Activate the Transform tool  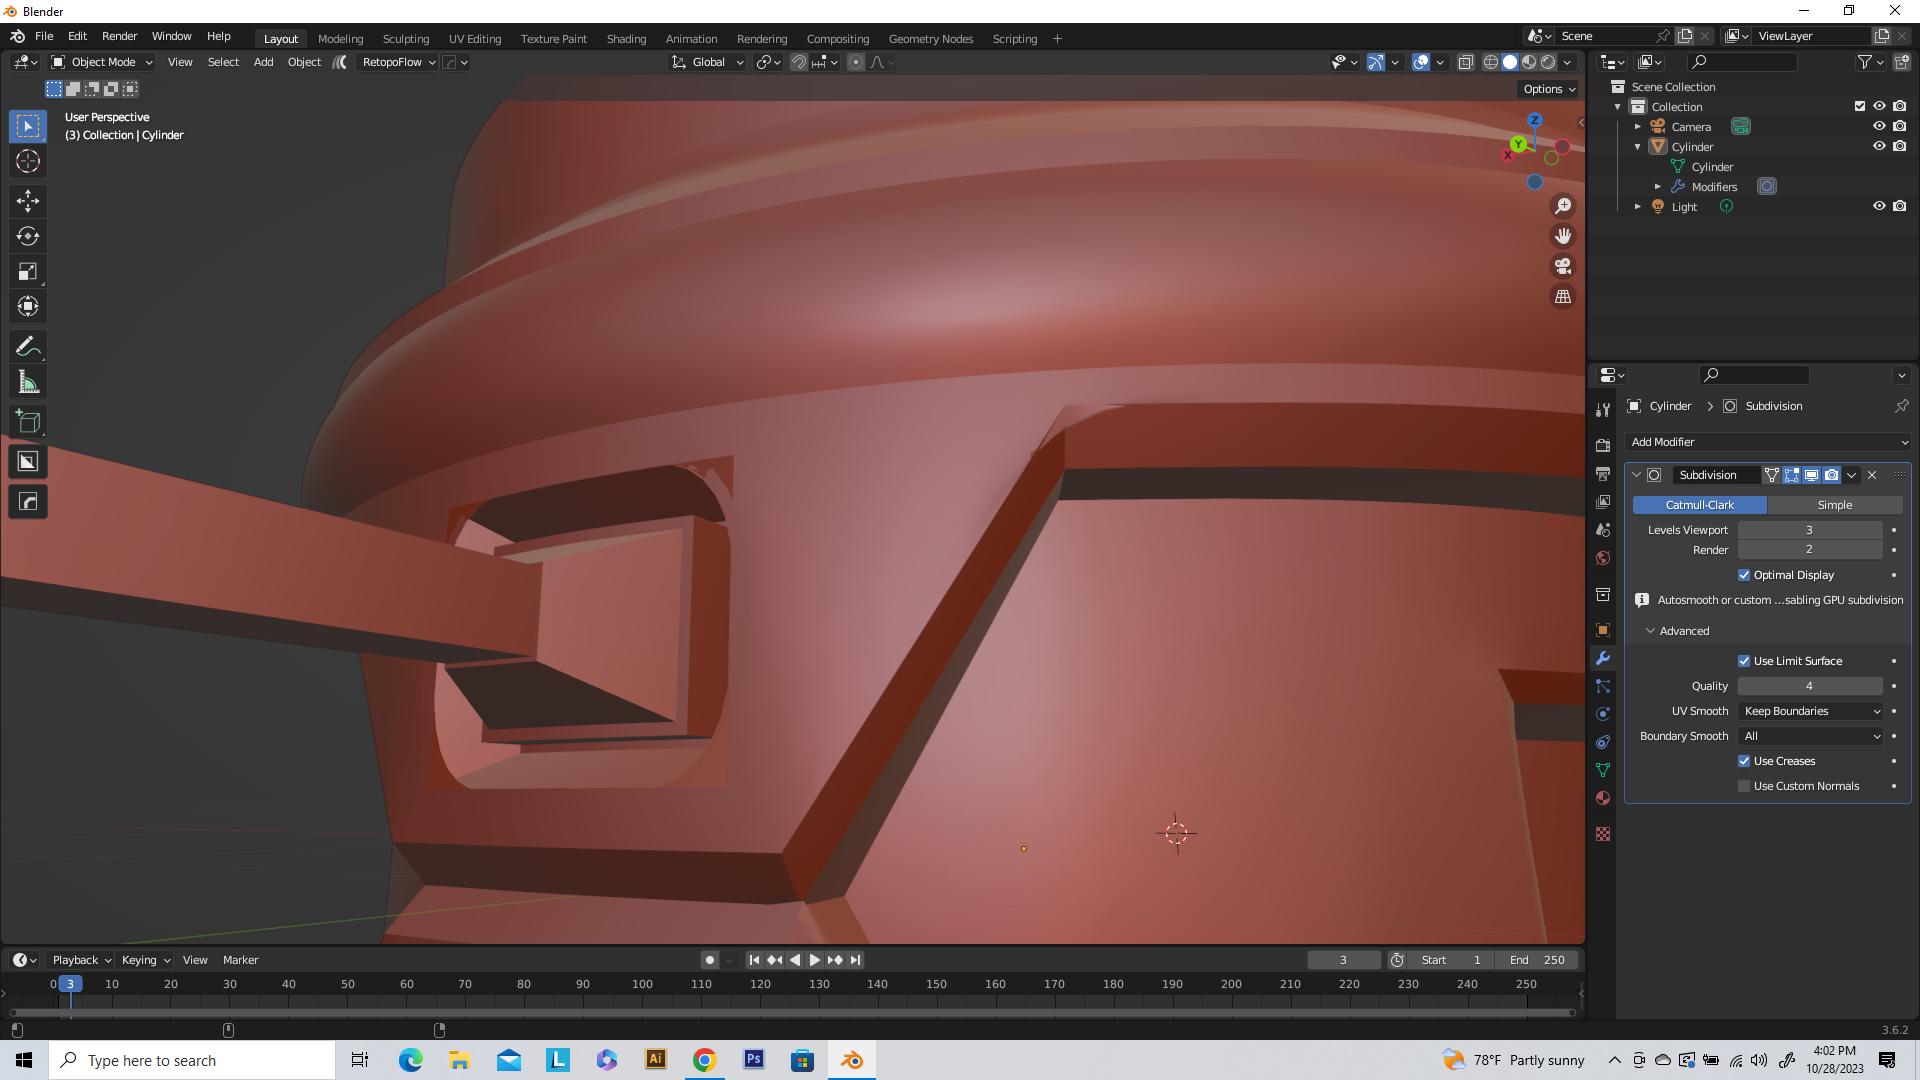click(x=28, y=307)
